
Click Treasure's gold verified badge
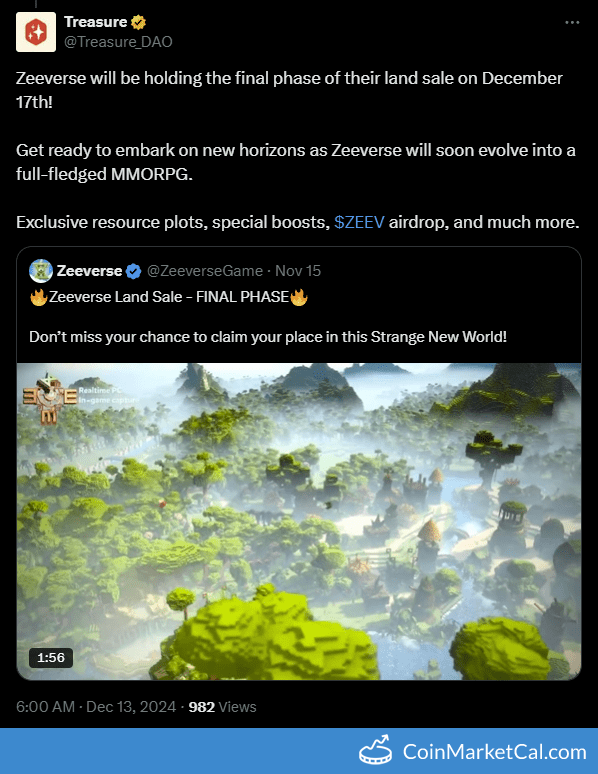138,22
